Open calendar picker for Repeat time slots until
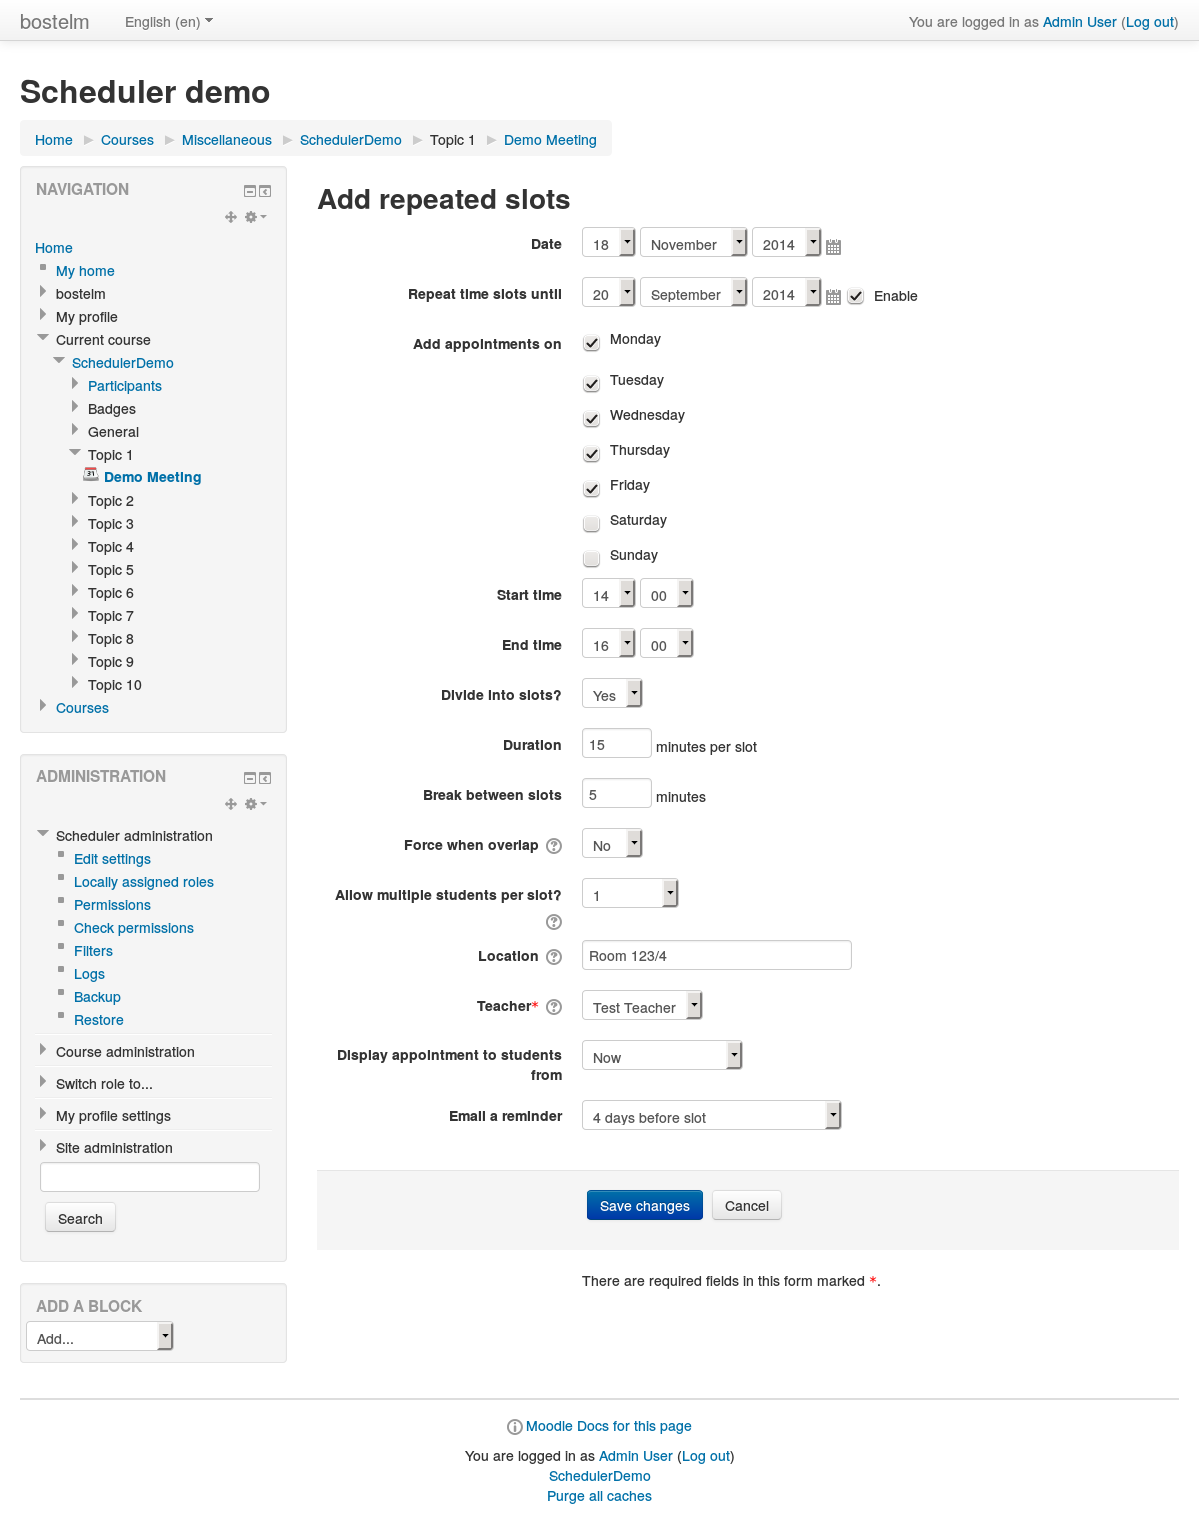 pos(833,296)
